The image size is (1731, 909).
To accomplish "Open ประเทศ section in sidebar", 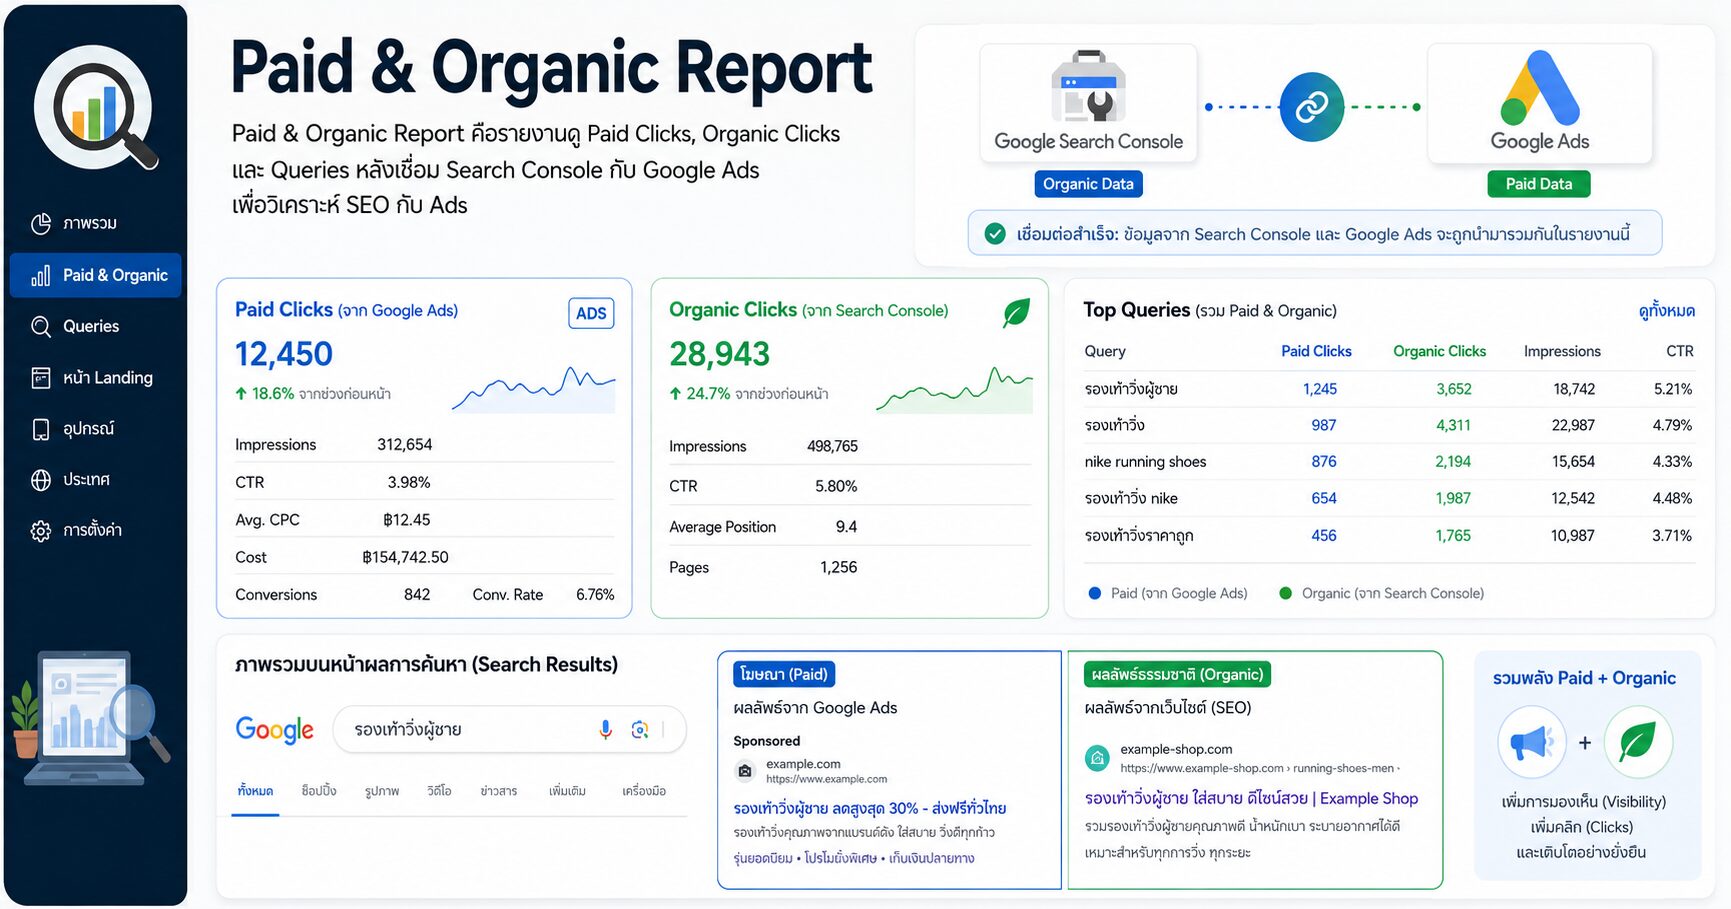I will coord(96,480).
